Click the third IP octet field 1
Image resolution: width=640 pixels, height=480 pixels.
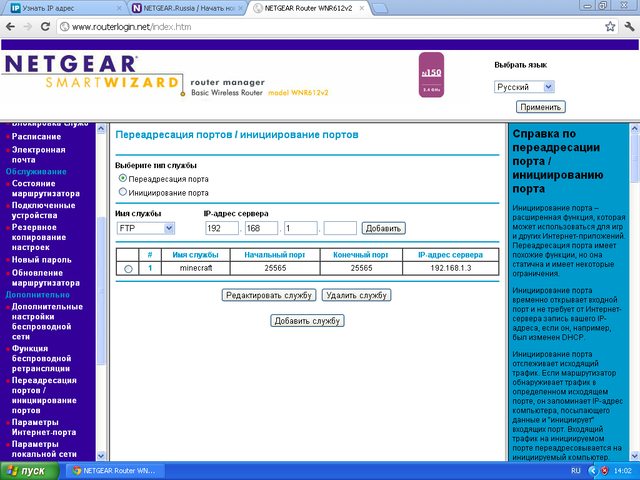point(301,228)
